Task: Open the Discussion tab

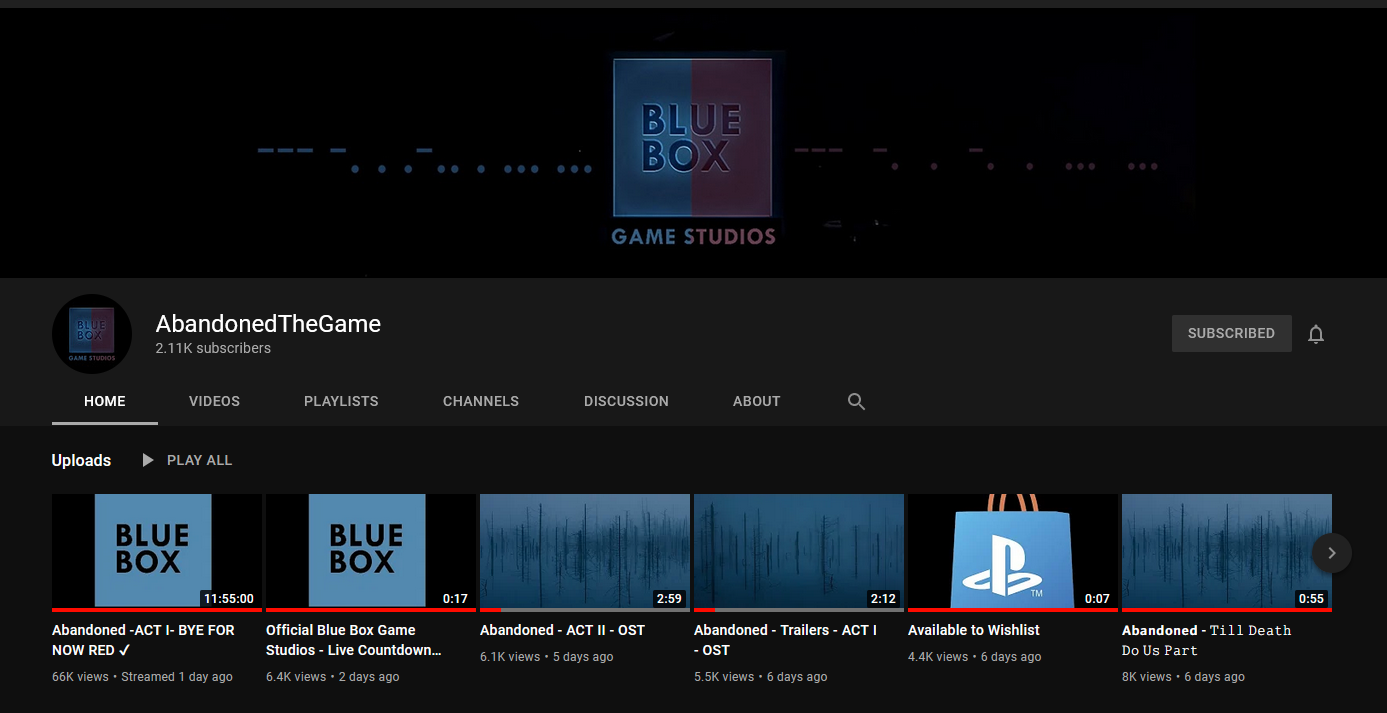Action: [x=626, y=401]
